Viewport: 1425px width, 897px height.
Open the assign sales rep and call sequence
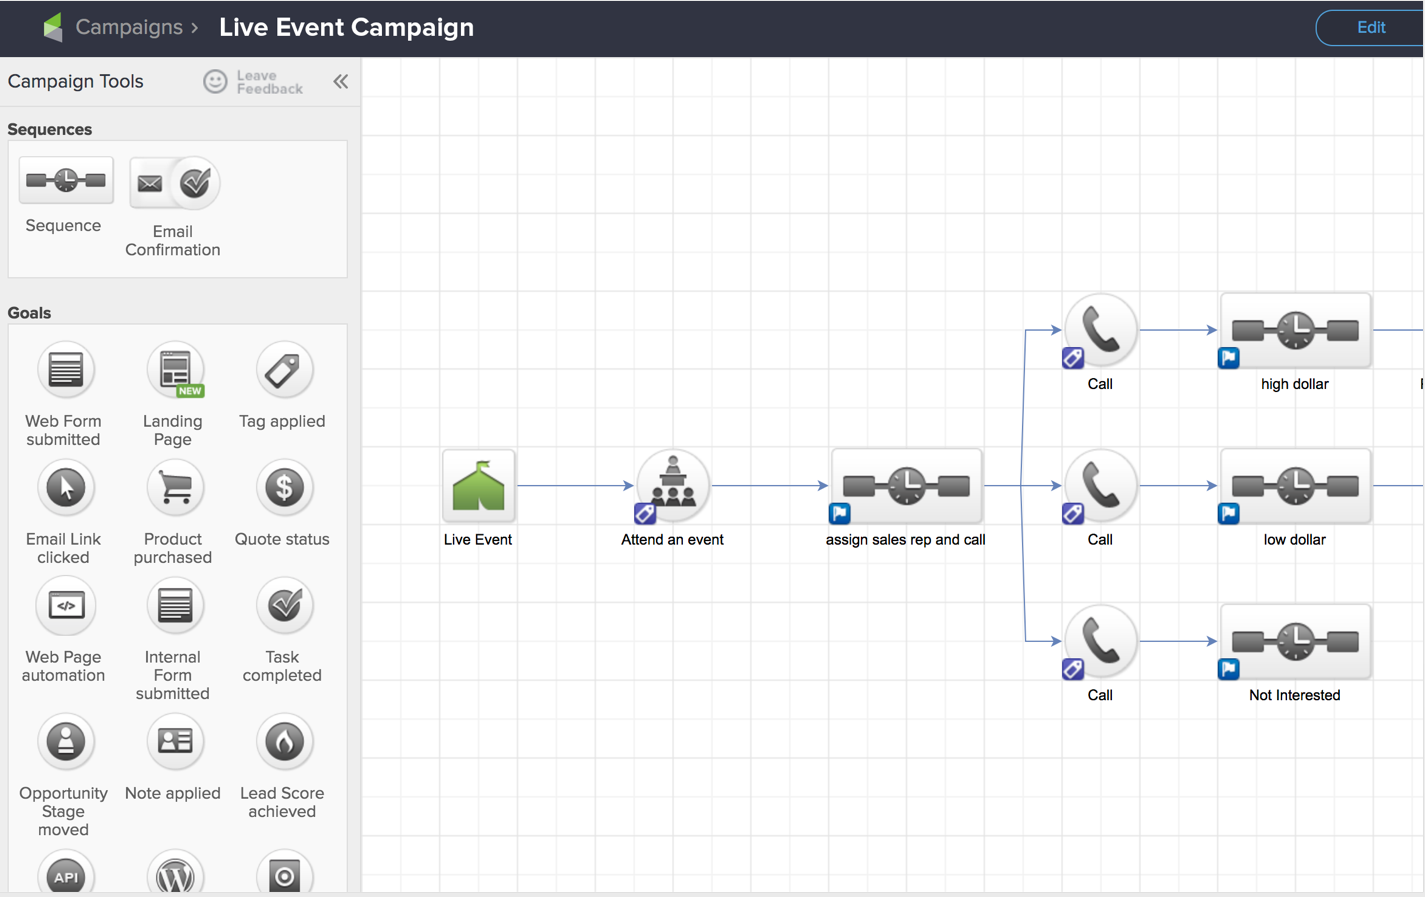click(x=906, y=486)
